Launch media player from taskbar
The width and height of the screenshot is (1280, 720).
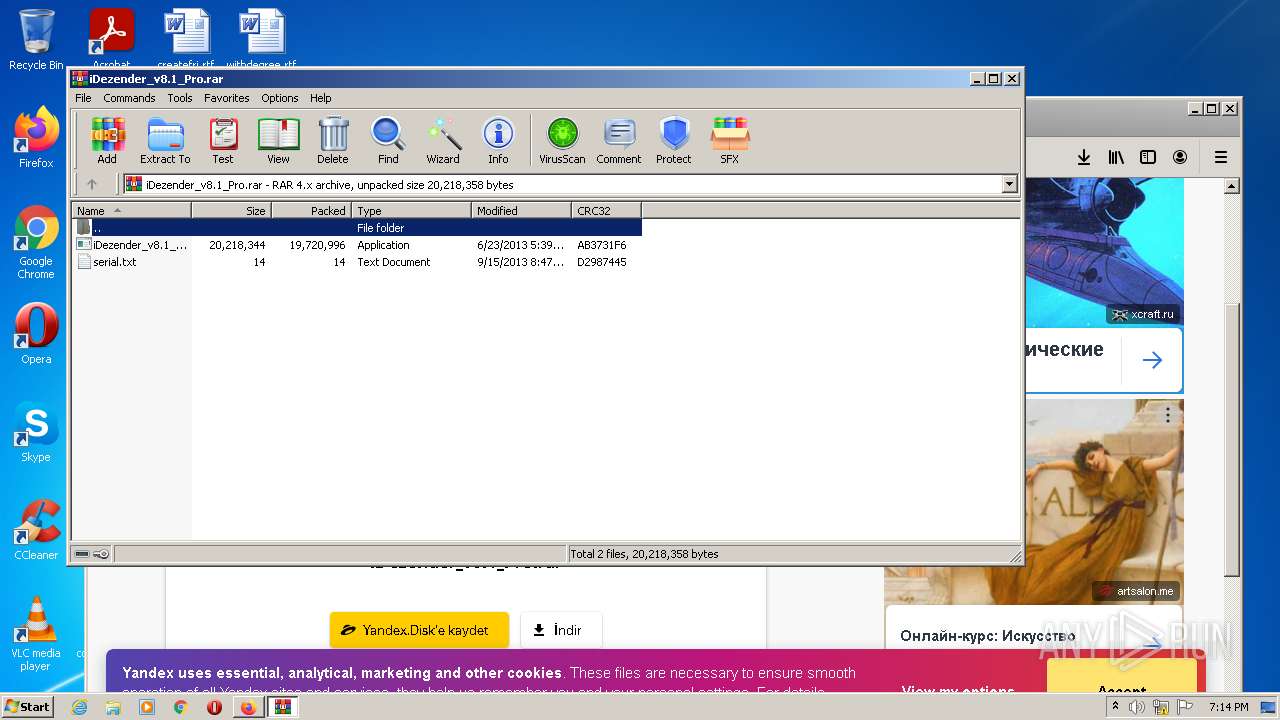pos(147,707)
